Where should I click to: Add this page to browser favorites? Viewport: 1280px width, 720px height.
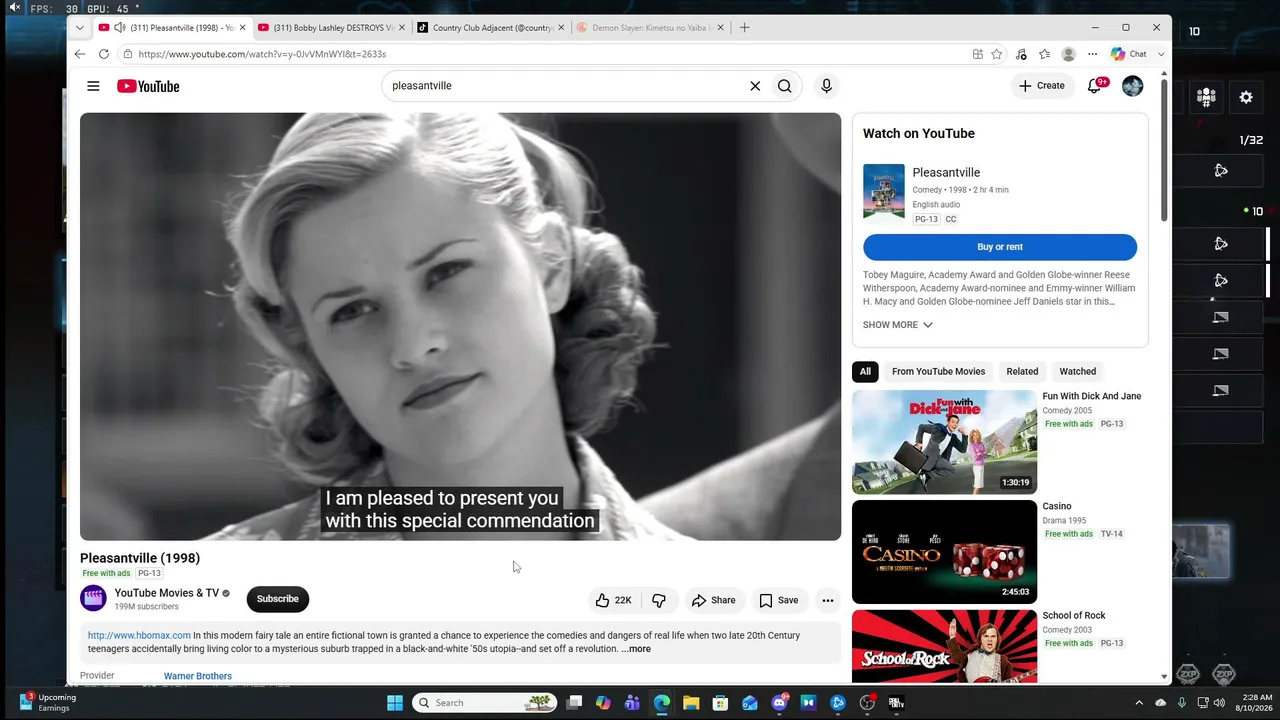(x=997, y=54)
